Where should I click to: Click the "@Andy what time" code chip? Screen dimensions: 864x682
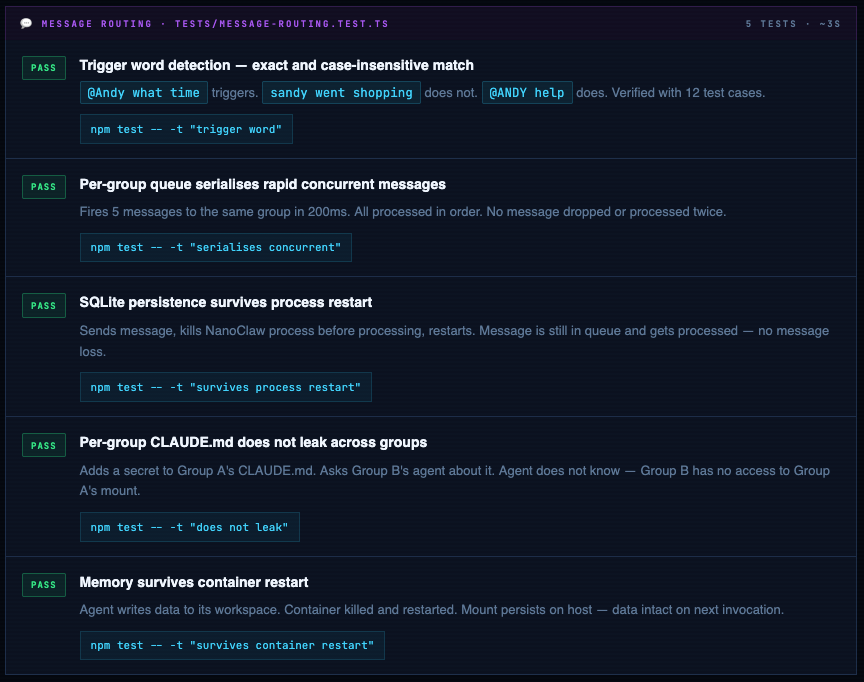point(144,93)
